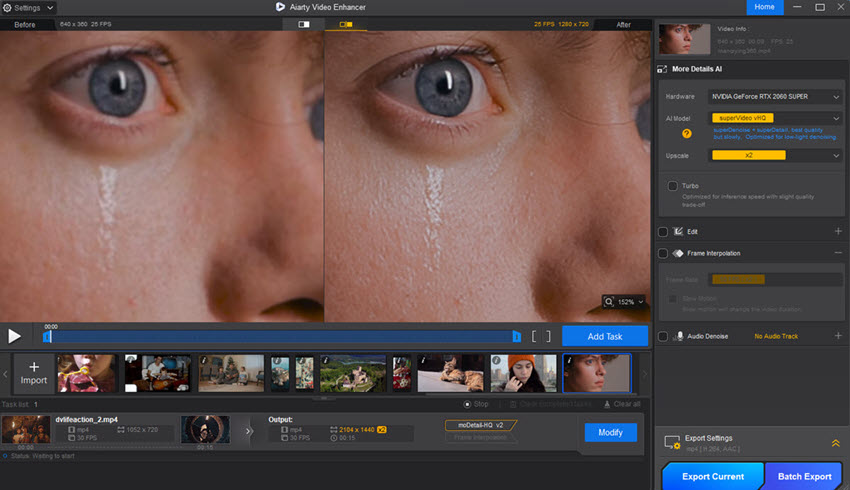This screenshot has height=490, width=850.
Task: Expand task arrow next to dvlifeaction_2.mp4
Action: point(249,431)
